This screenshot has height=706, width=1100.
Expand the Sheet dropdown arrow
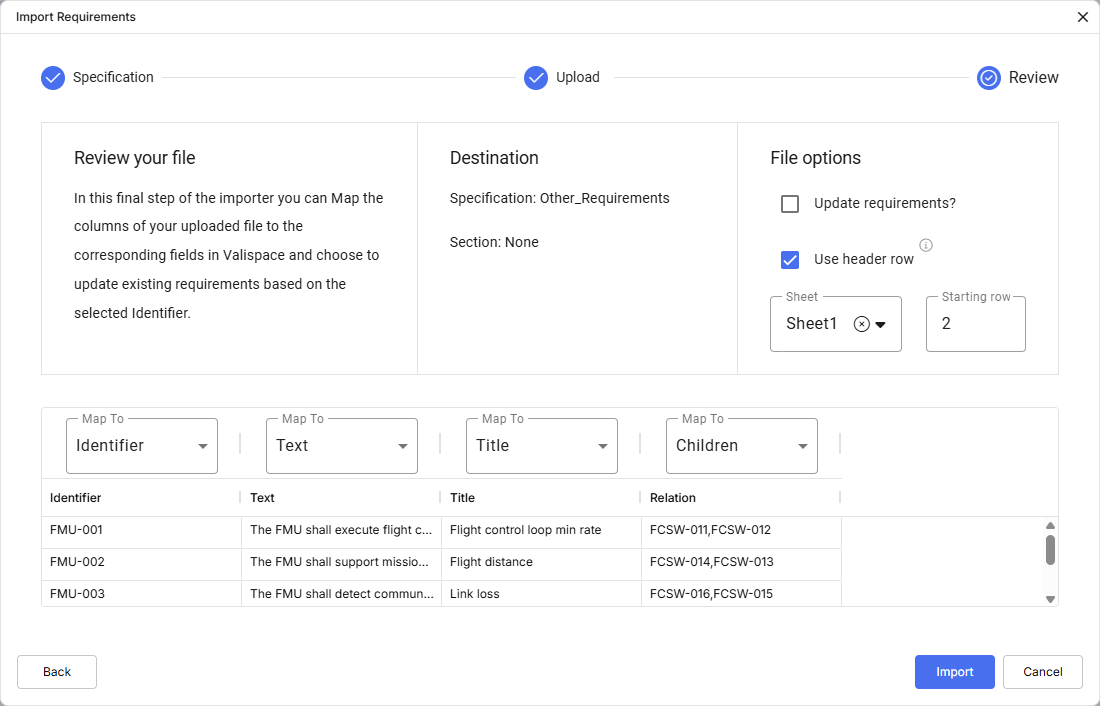click(x=881, y=324)
